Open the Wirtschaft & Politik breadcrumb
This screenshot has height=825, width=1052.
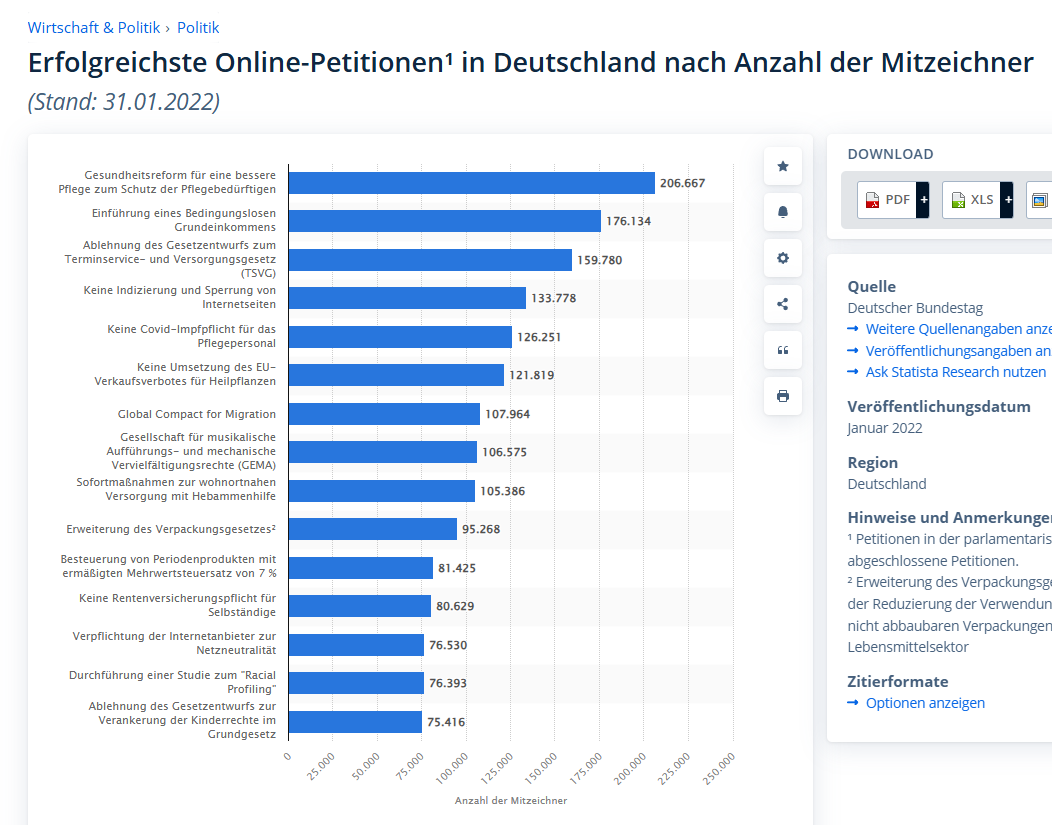coord(94,28)
